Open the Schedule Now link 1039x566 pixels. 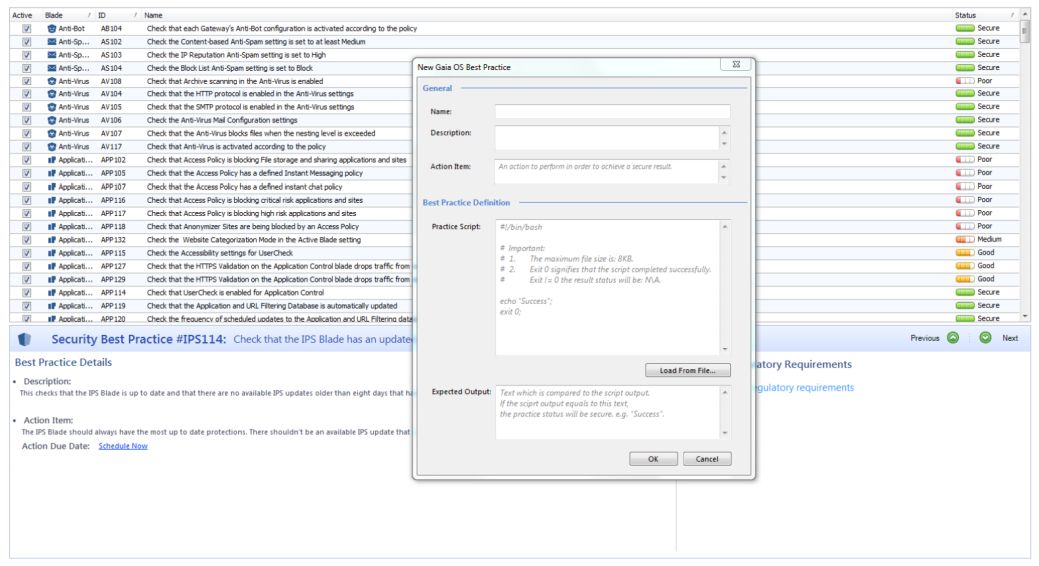pos(123,446)
